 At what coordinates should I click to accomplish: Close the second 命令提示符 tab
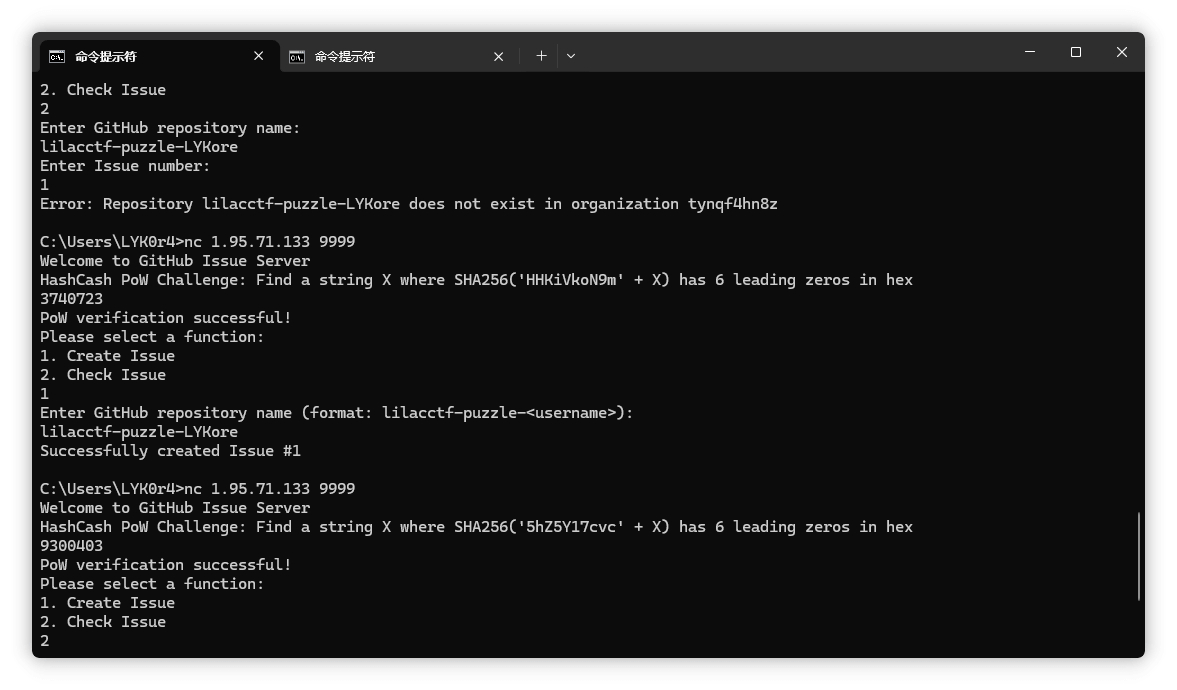499,57
